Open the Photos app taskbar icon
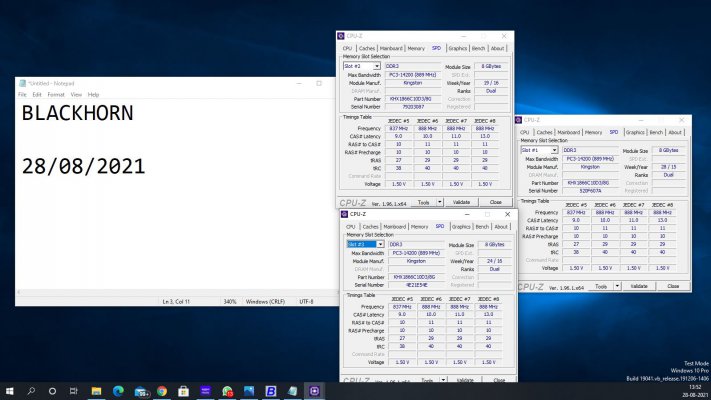Screen dimensions: 711x400 pos(249,391)
